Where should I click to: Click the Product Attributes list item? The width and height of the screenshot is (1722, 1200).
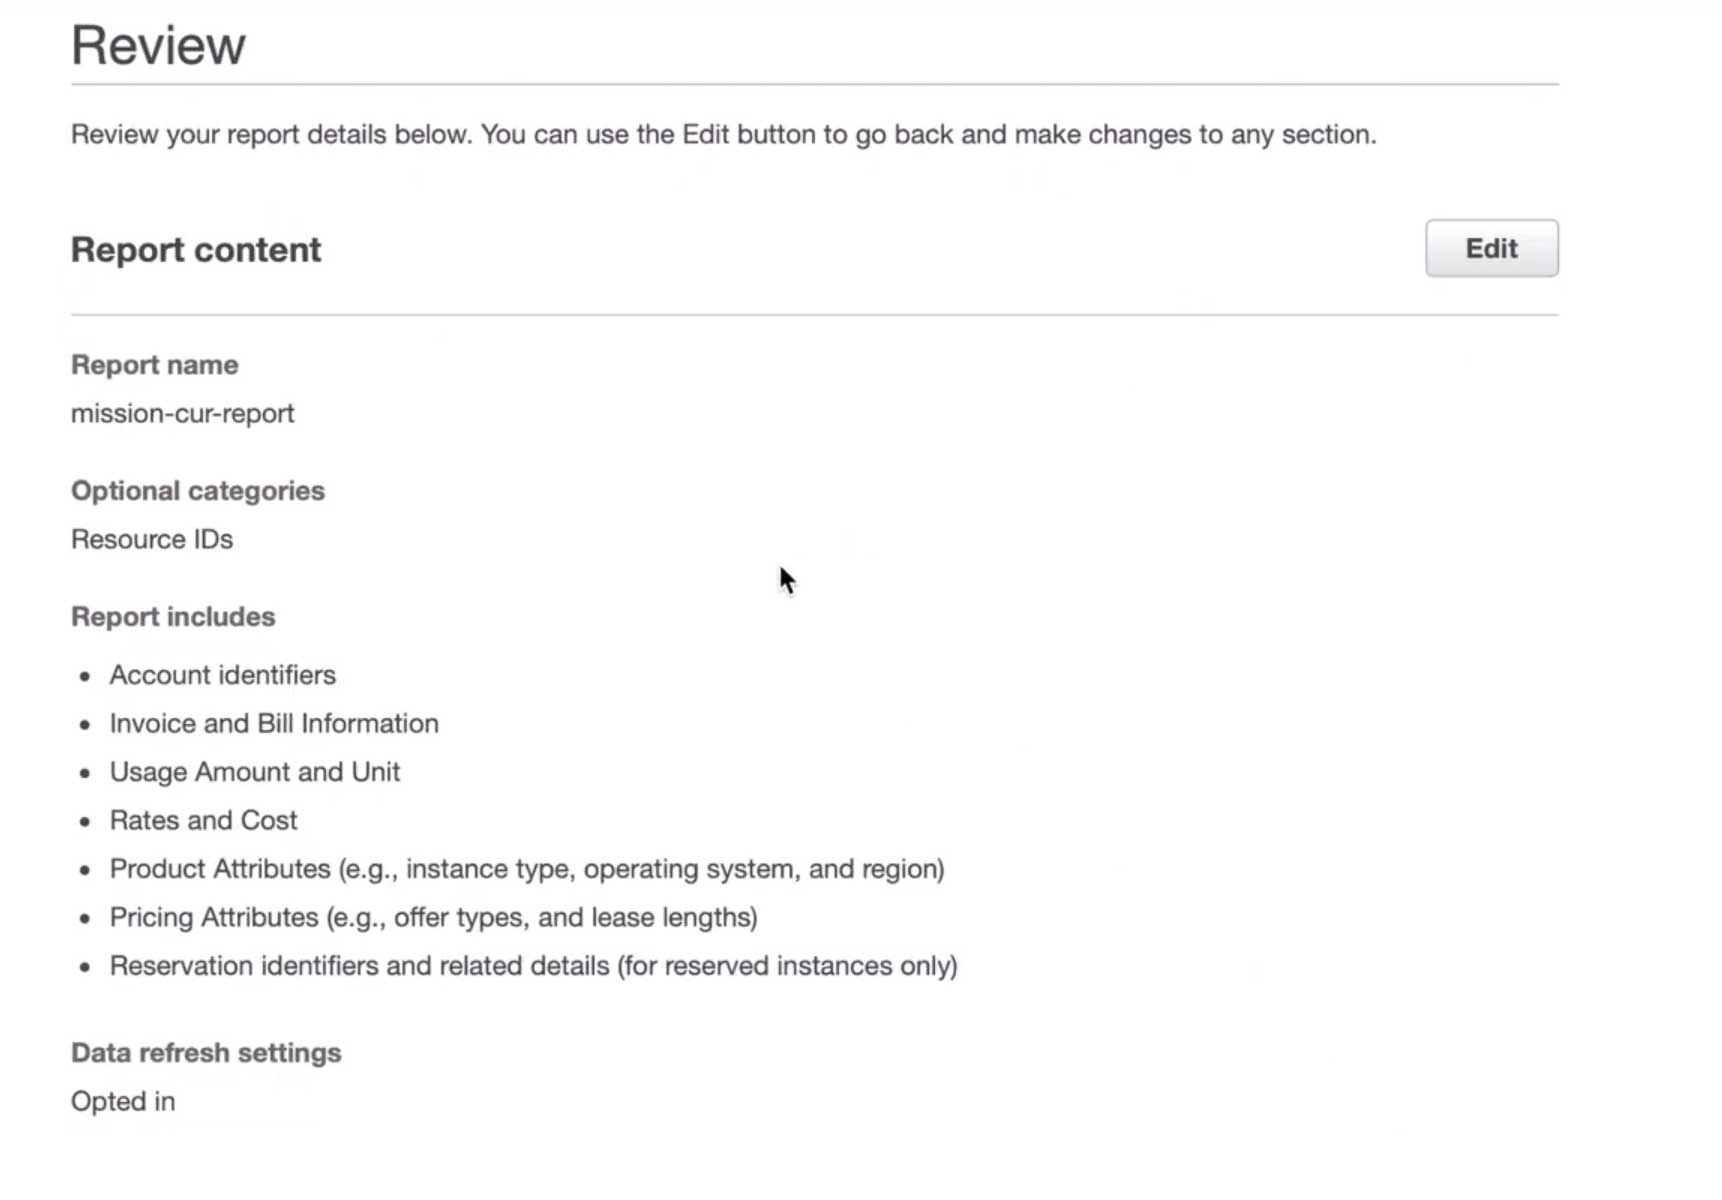pos(526,869)
